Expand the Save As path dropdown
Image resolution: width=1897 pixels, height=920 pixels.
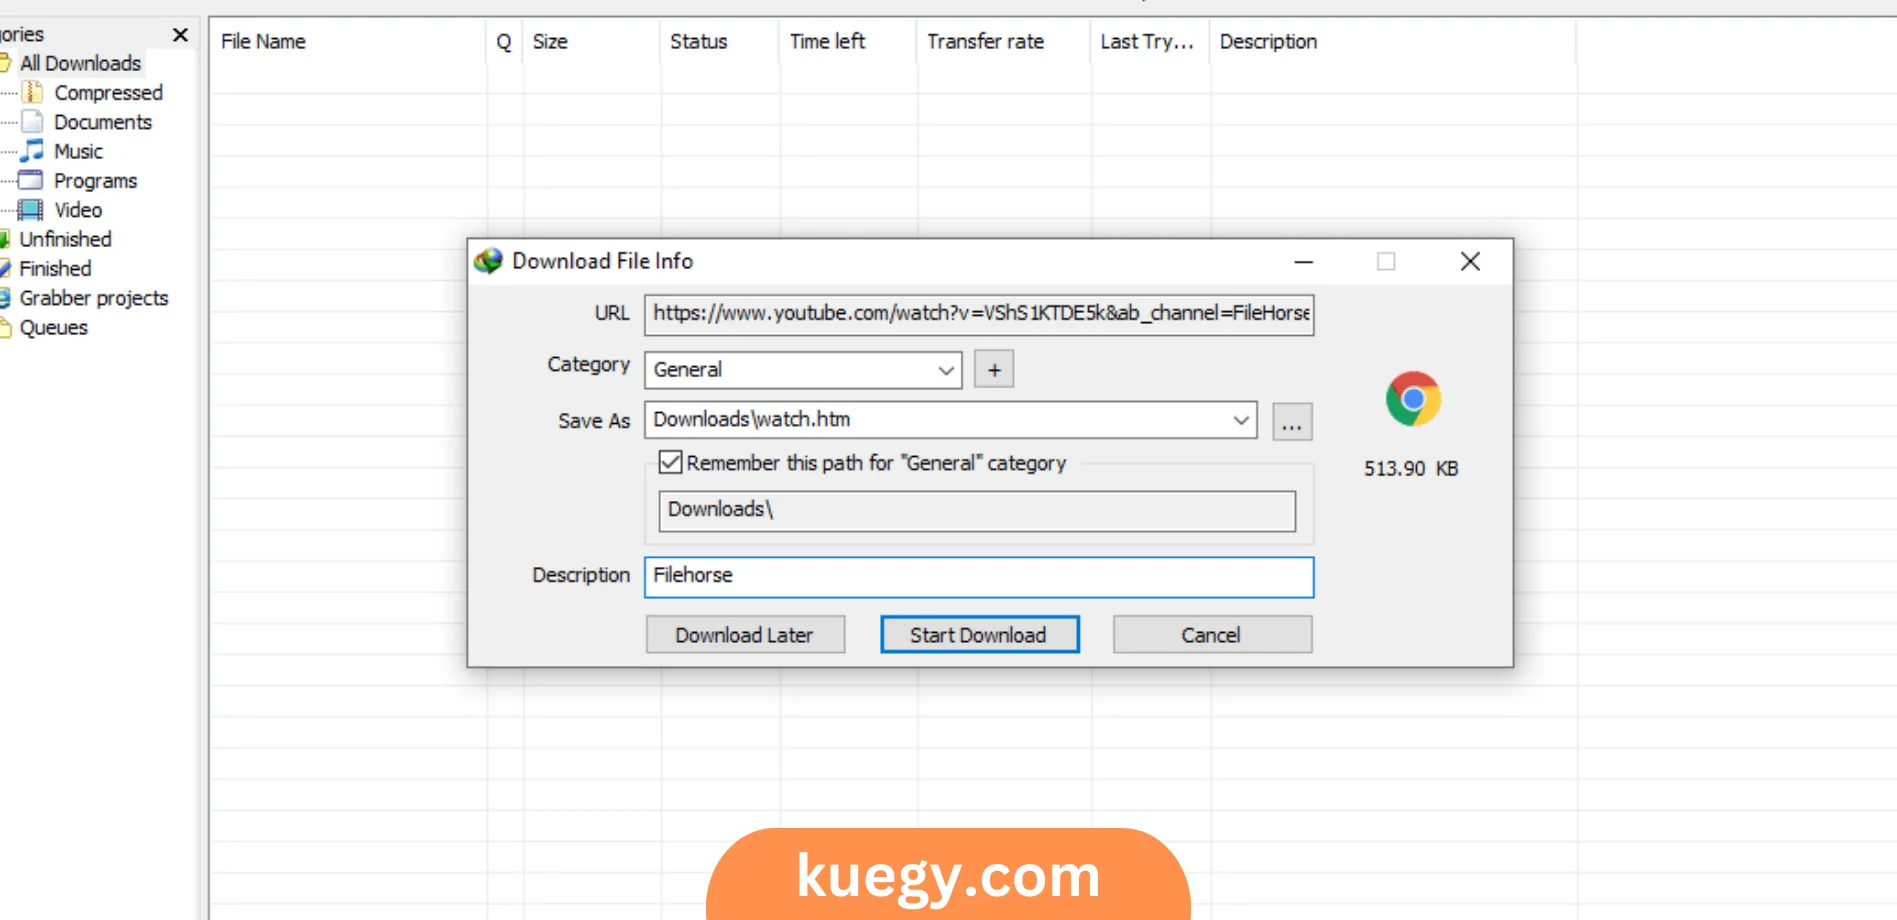1241,420
